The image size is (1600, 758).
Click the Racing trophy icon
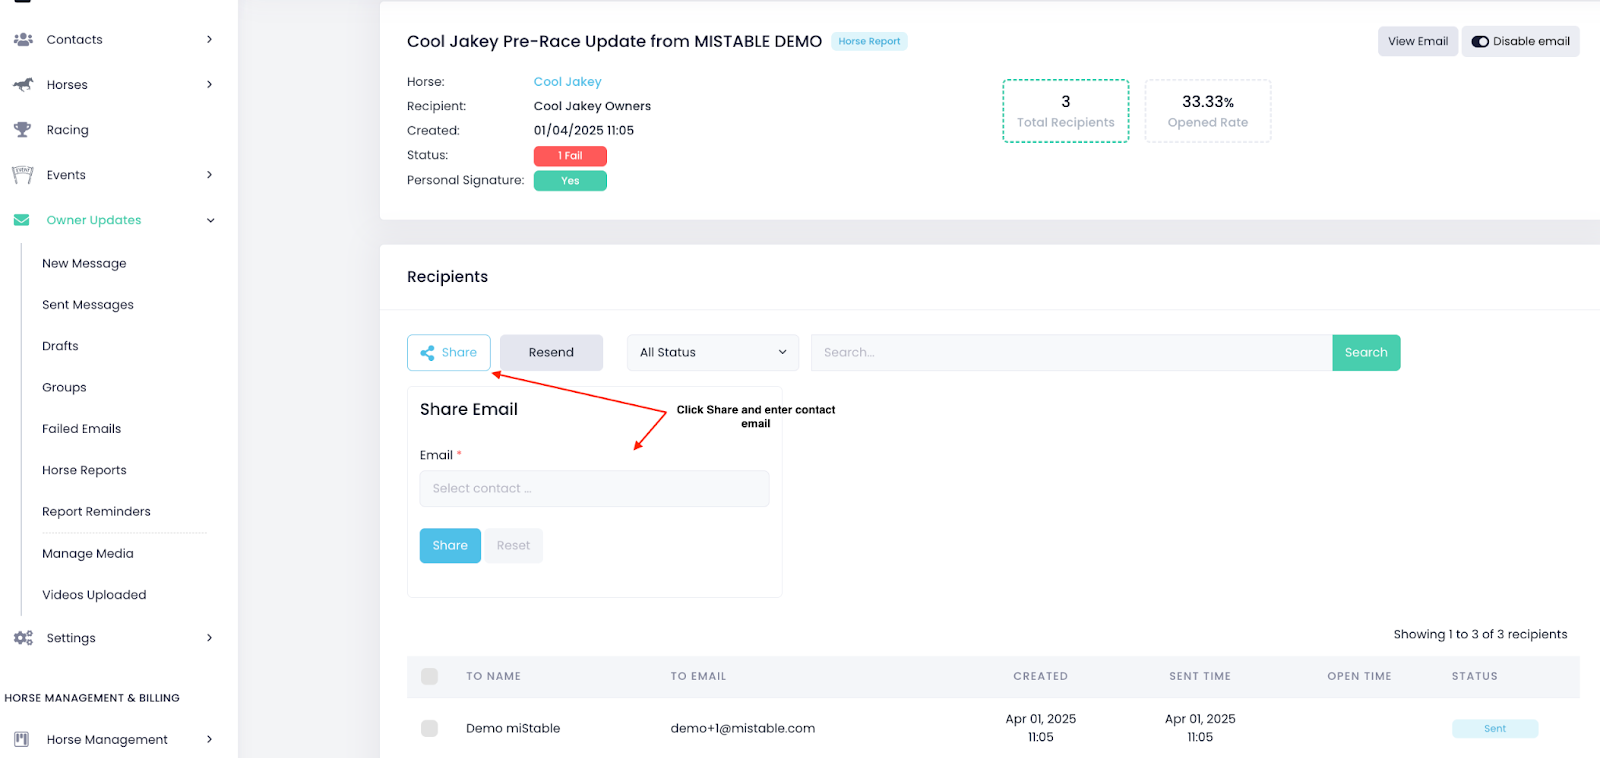tap(23, 129)
